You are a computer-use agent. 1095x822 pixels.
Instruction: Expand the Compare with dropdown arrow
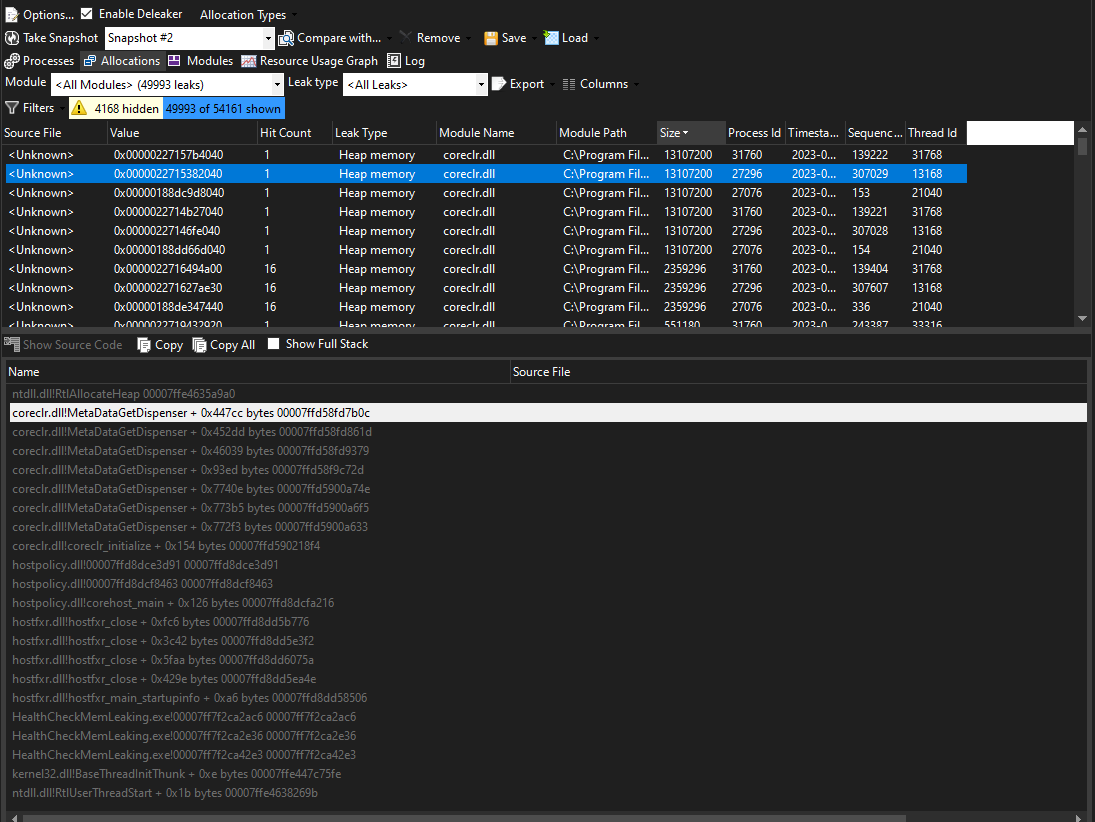388,38
